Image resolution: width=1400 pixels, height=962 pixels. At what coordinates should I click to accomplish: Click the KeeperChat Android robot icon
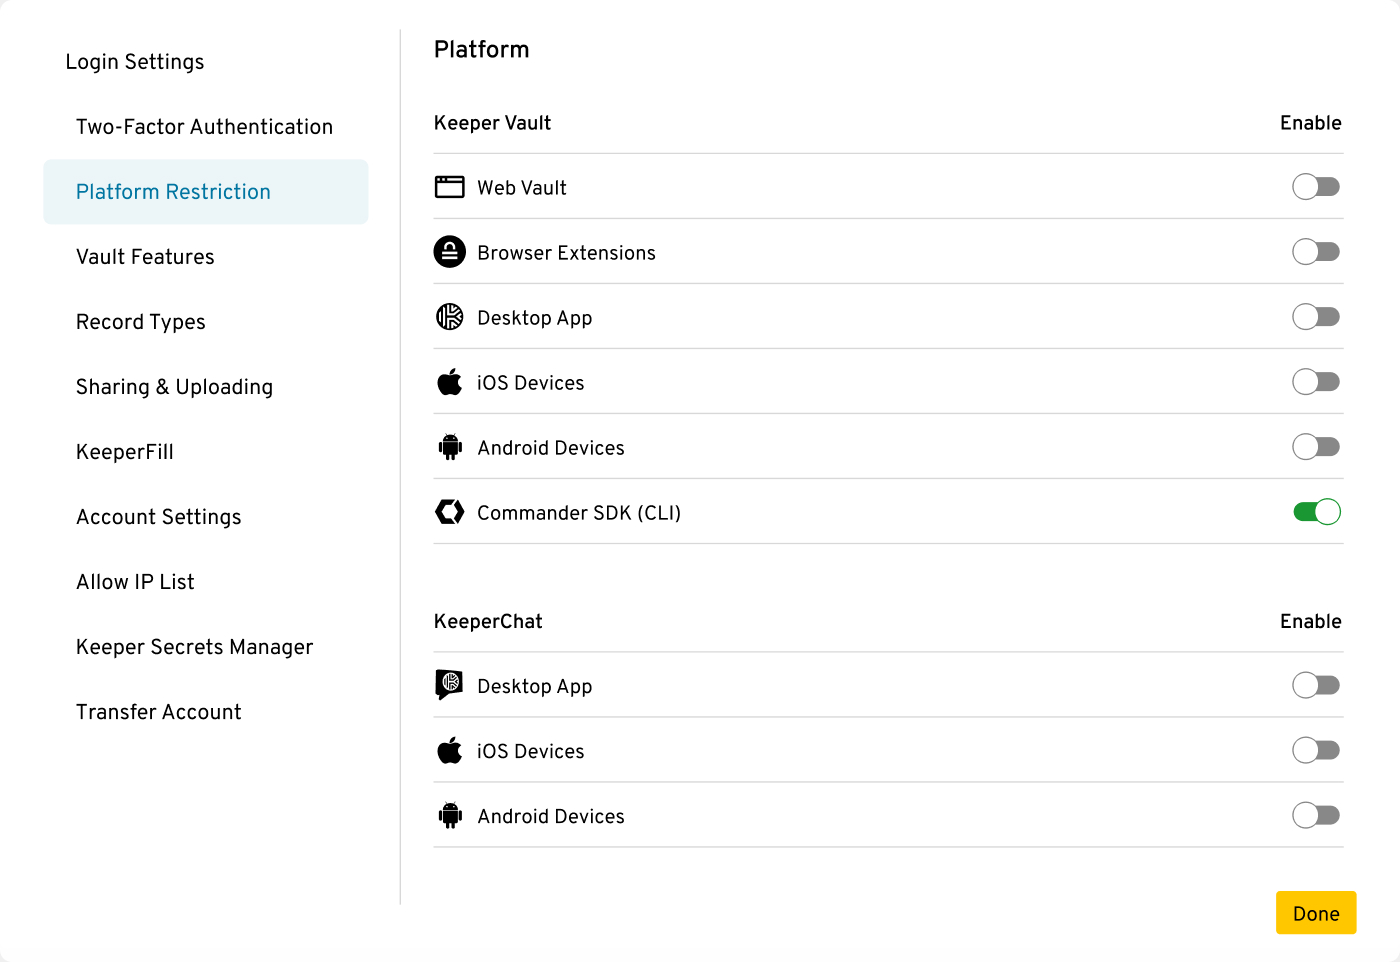(450, 815)
